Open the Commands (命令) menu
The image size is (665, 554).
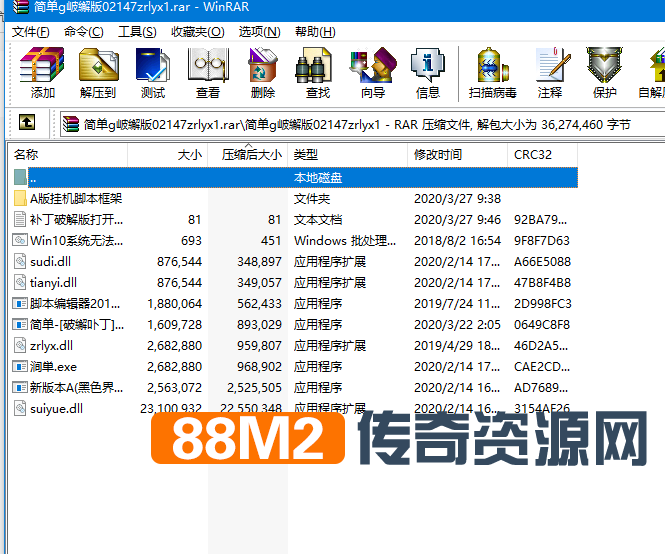pyautogui.click(x=84, y=32)
